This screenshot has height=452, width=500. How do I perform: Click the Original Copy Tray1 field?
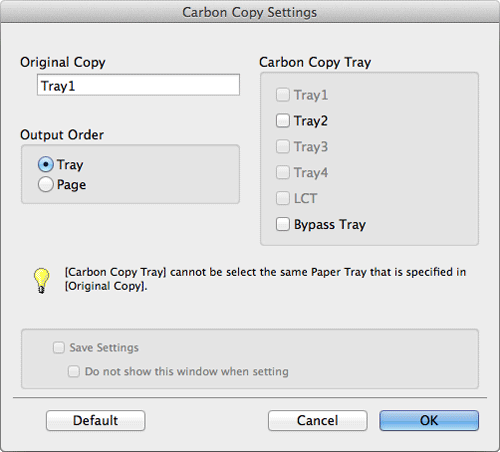[138, 85]
